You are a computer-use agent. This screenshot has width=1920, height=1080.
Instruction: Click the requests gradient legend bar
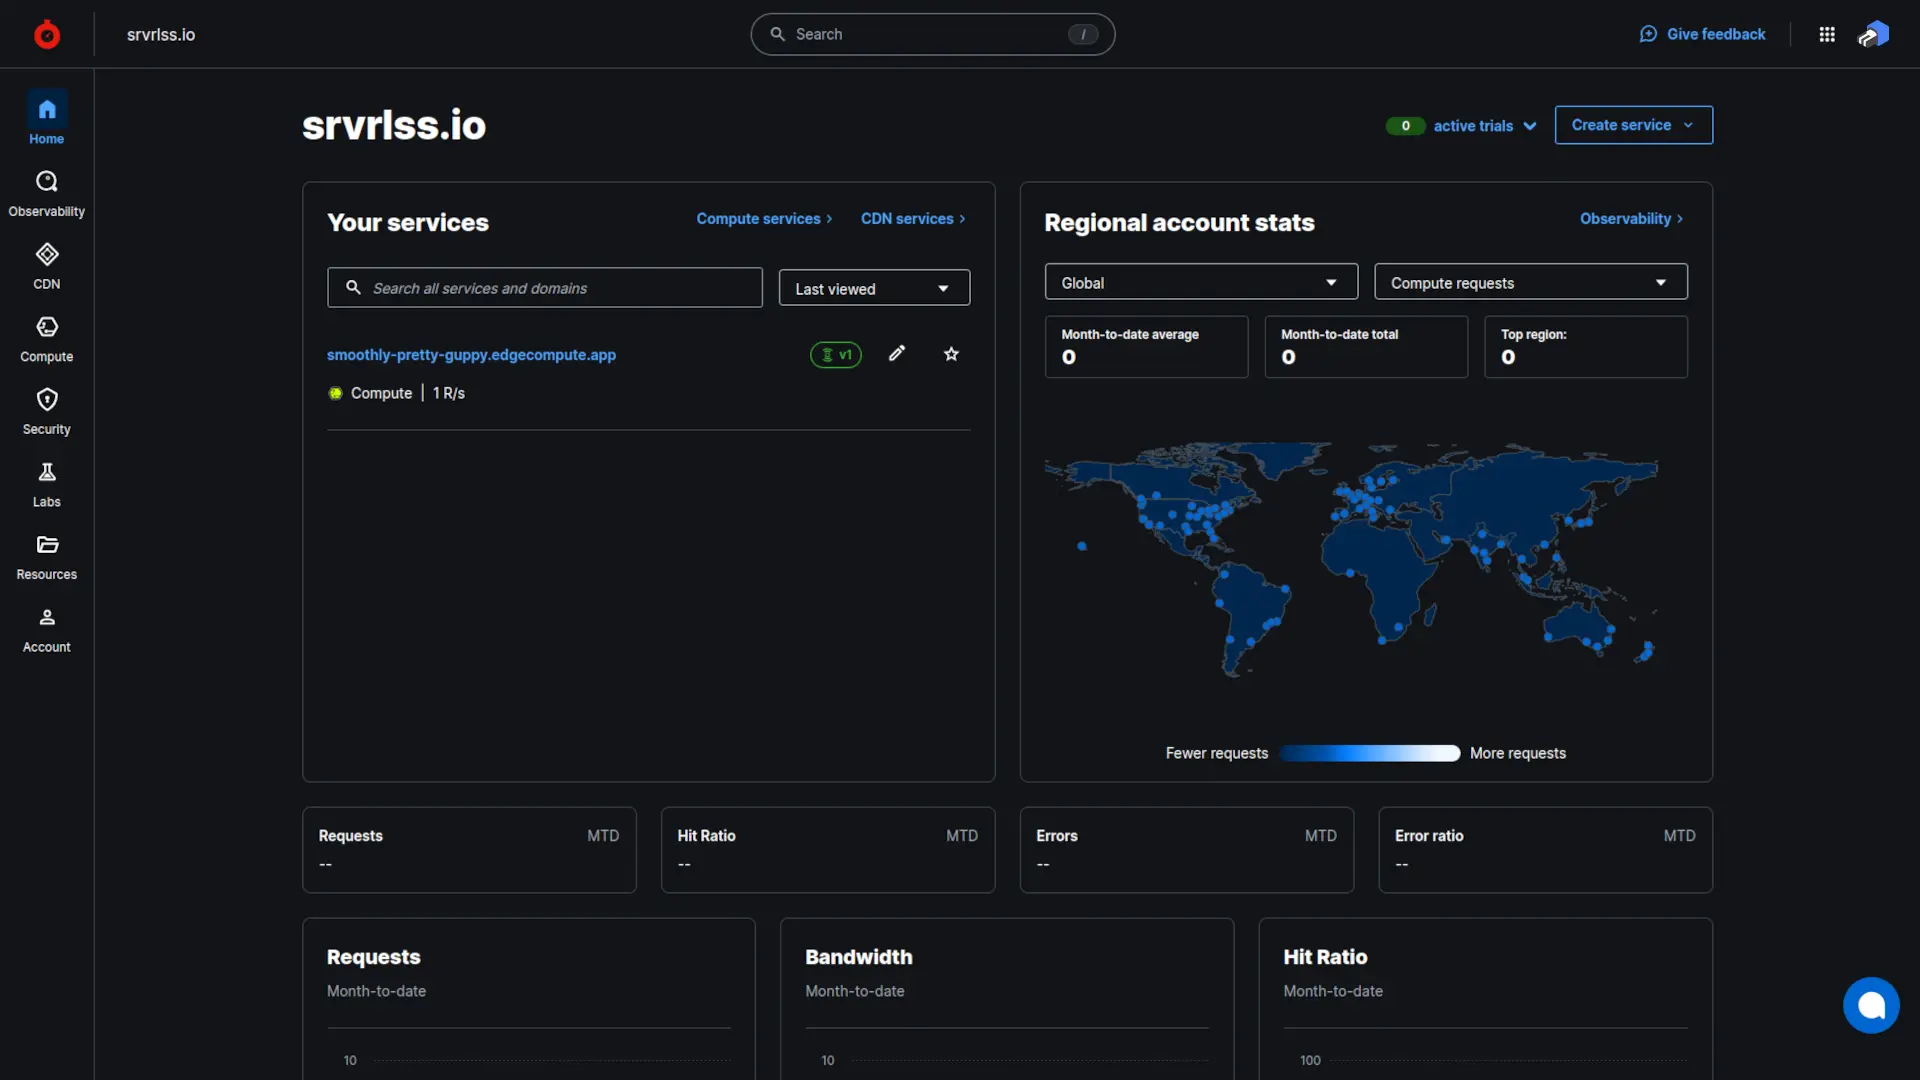click(x=1369, y=753)
